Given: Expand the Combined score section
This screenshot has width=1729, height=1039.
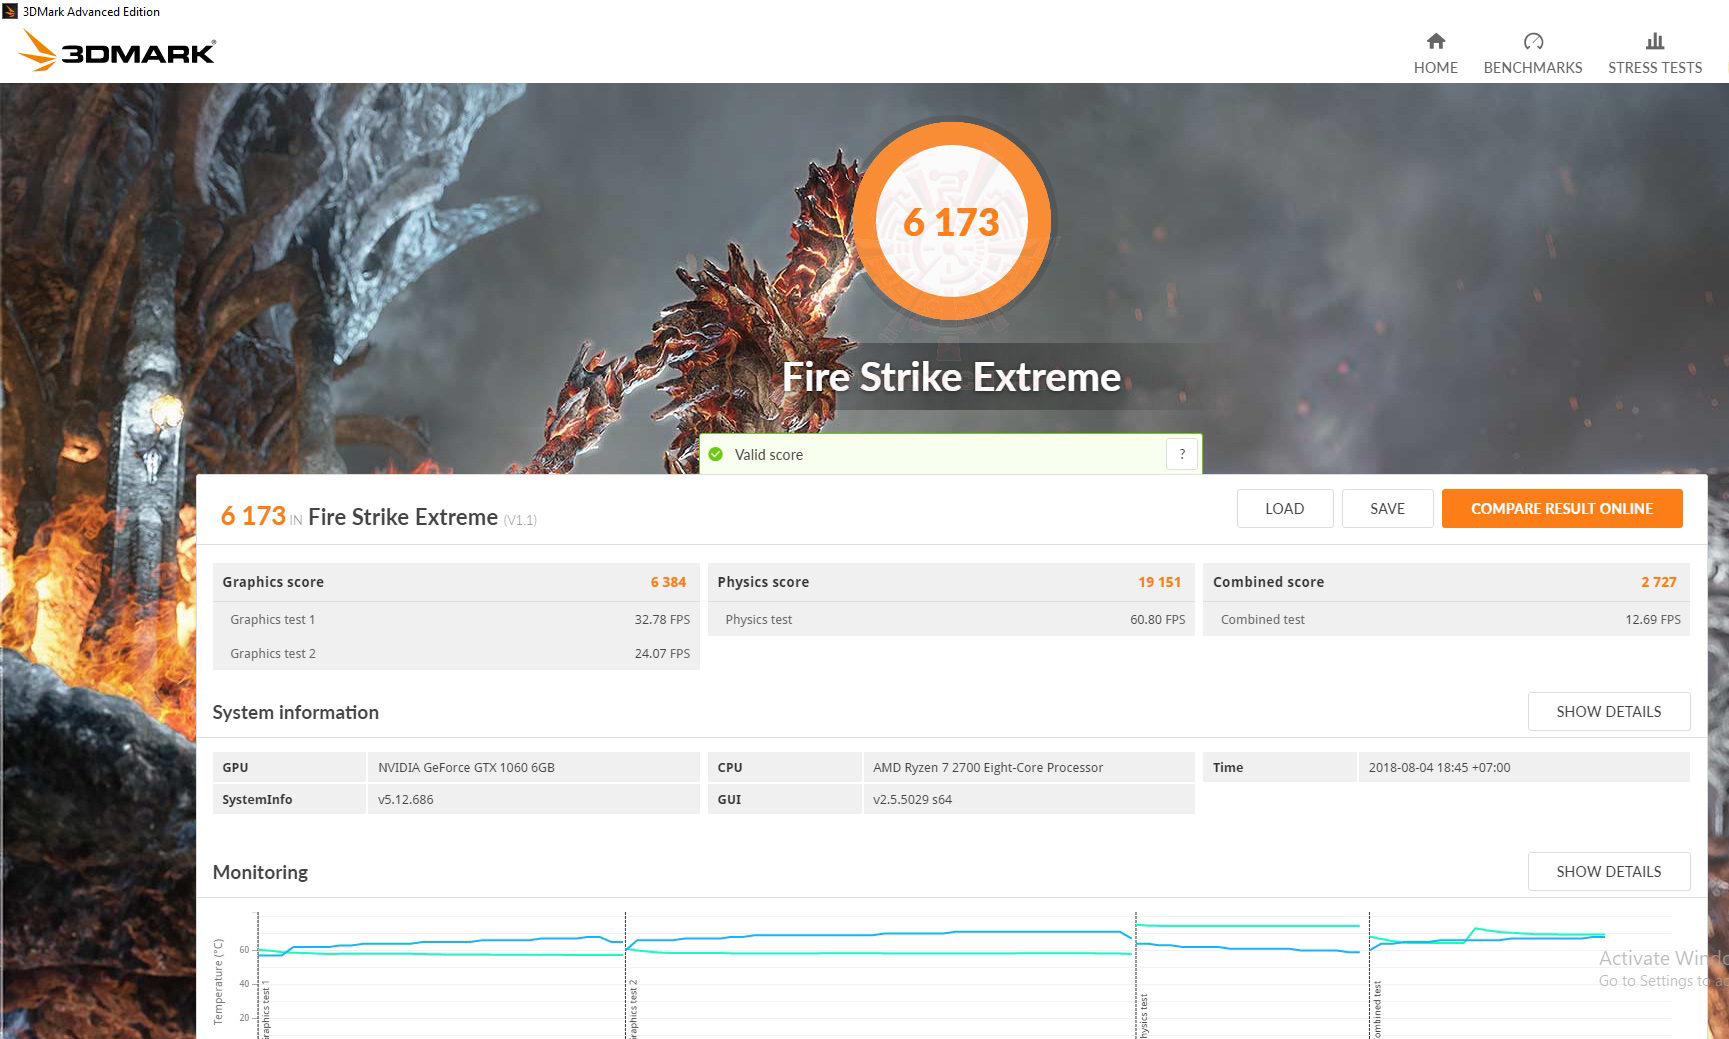Looking at the screenshot, I should (x=1444, y=581).
